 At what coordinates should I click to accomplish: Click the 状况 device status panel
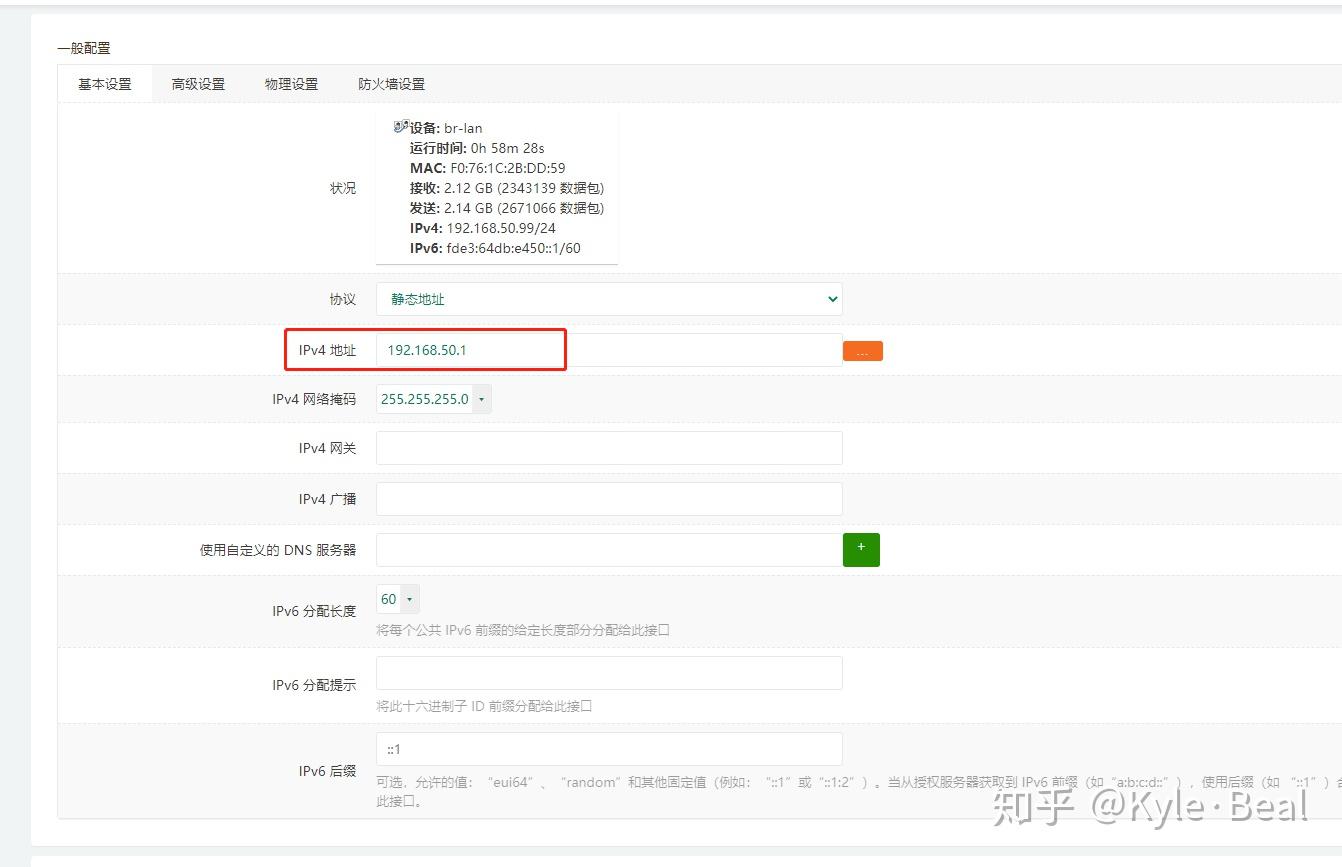point(500,188)
